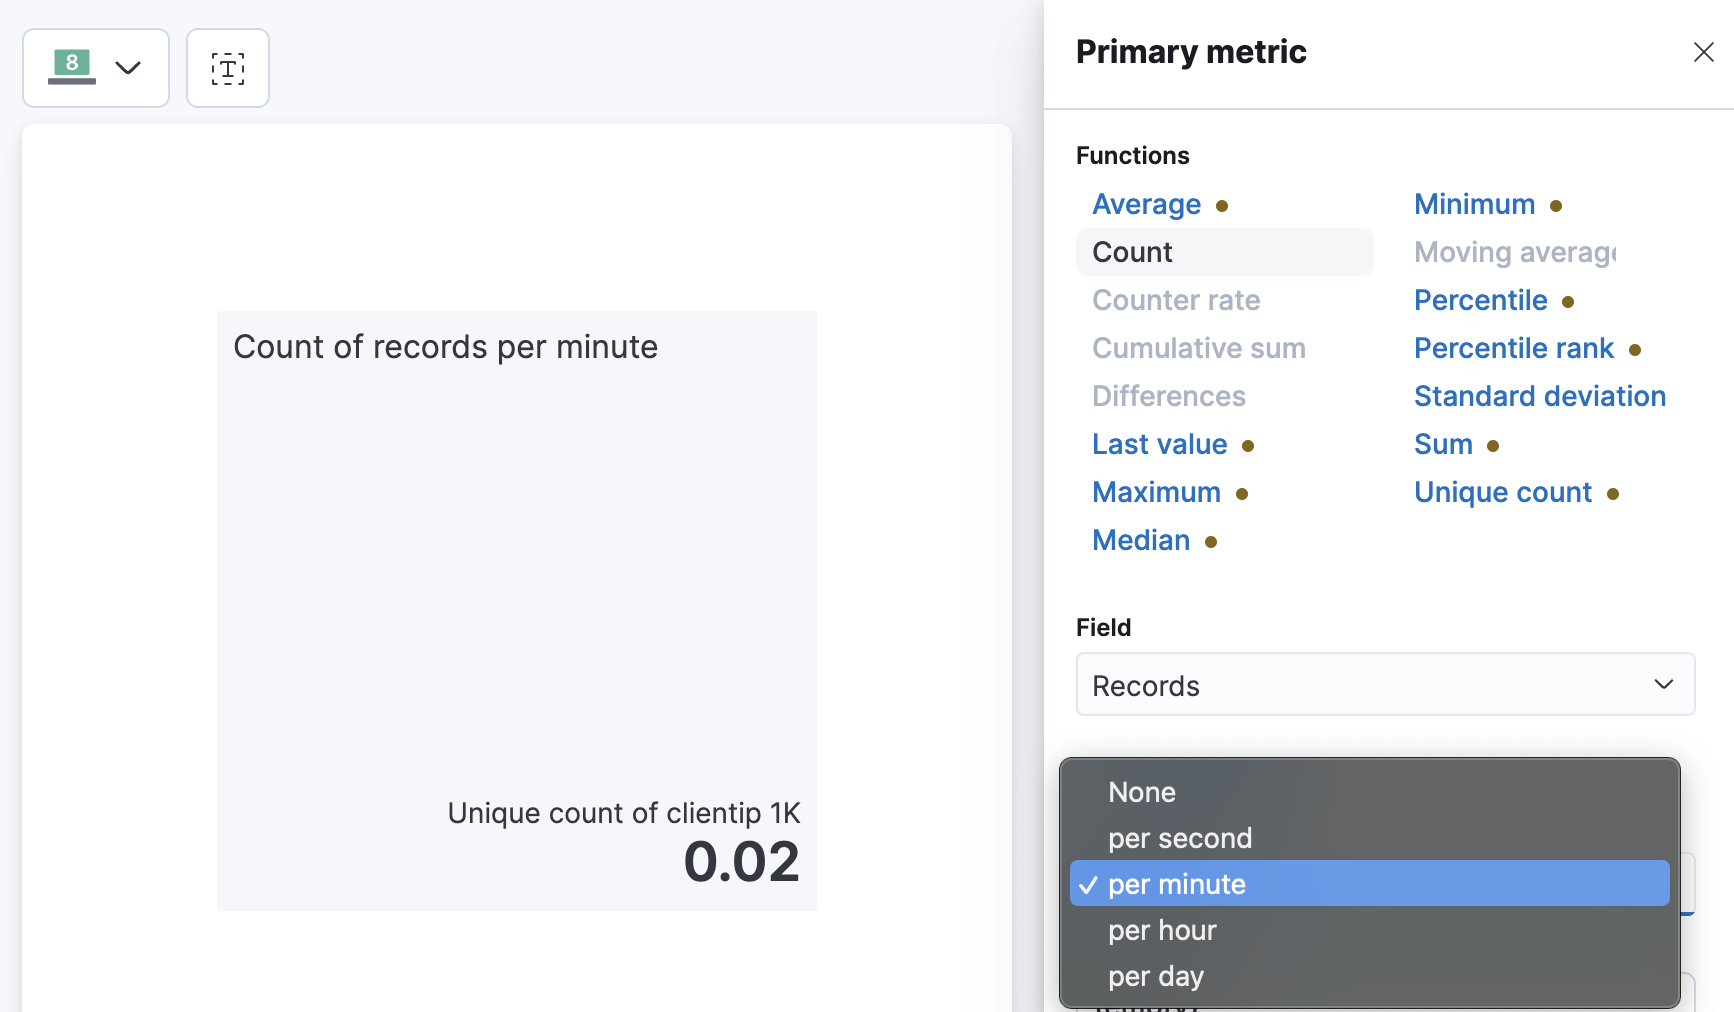Choose Unique count as the function
Screen dimensions: 1734x1012
(x=1502, y=492)
